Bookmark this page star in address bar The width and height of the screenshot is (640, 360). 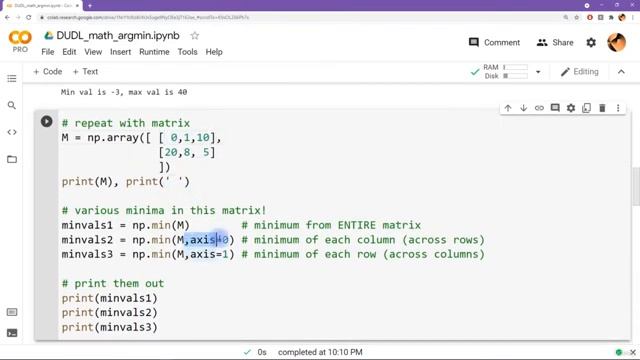(576, 17)
